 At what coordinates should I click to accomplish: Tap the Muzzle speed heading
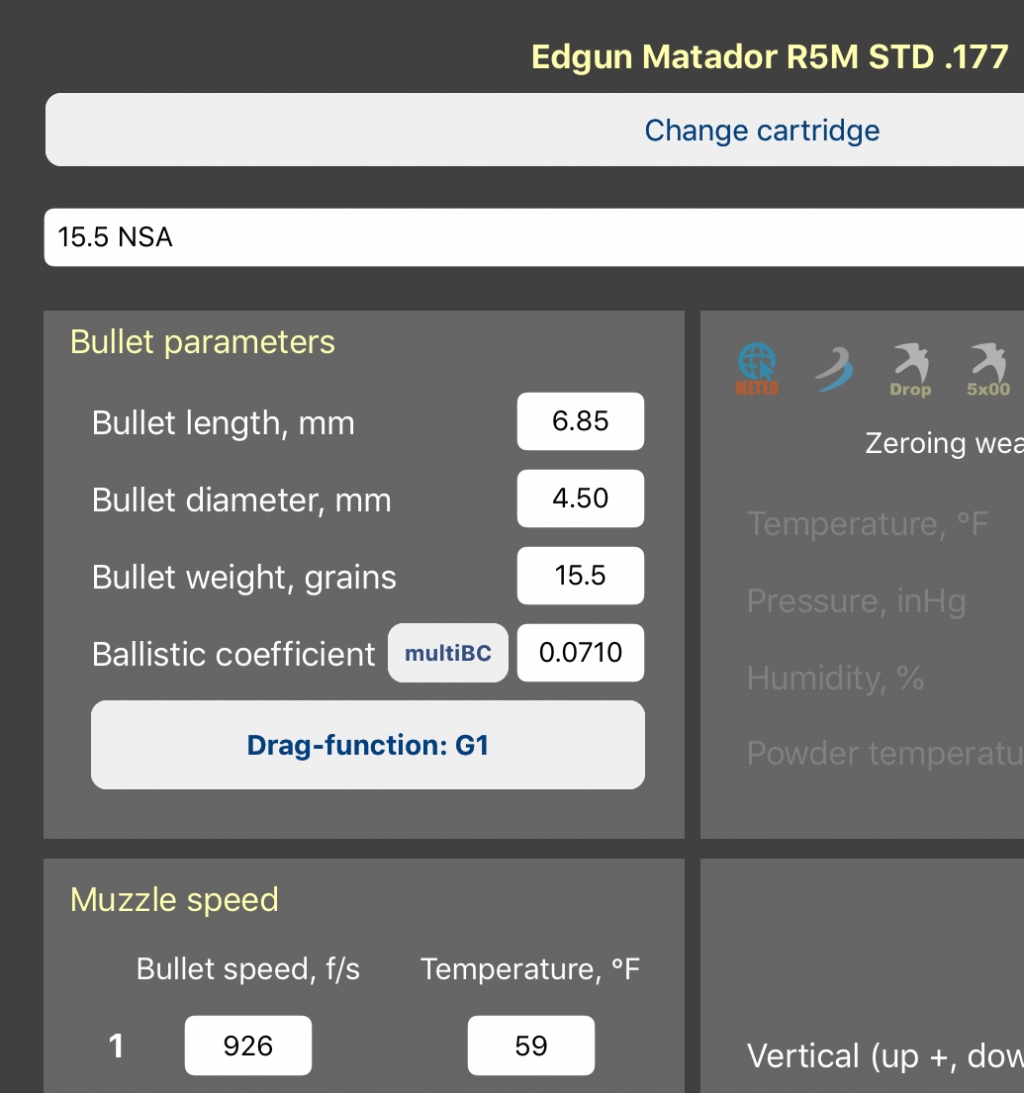(174, 900)
